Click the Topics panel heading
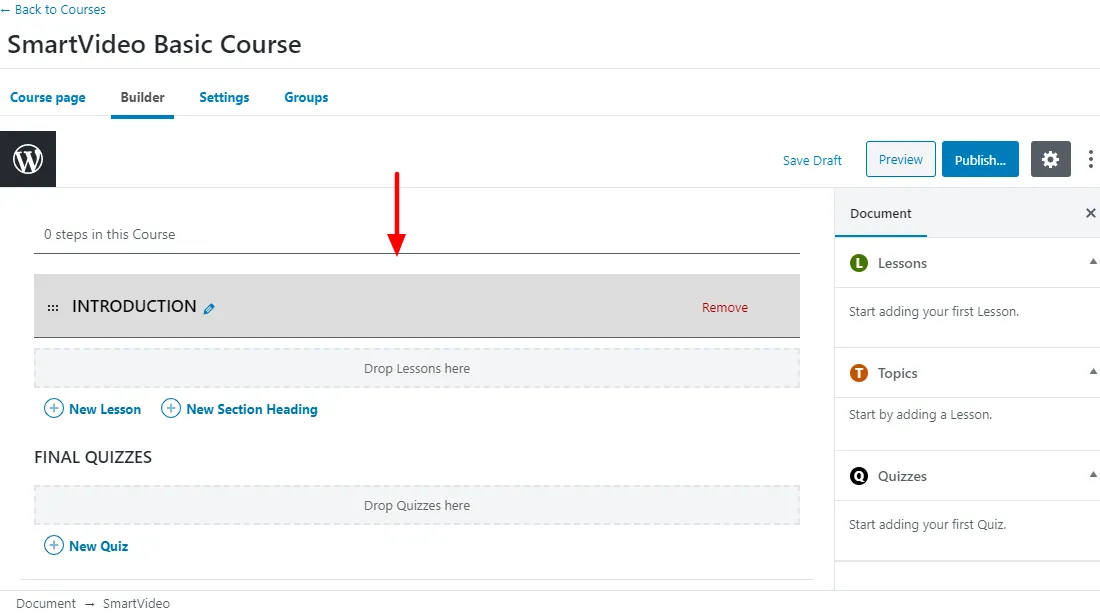Image resolution: width=1100 pixels, height=615 pixels. click(x=897, y=373)
